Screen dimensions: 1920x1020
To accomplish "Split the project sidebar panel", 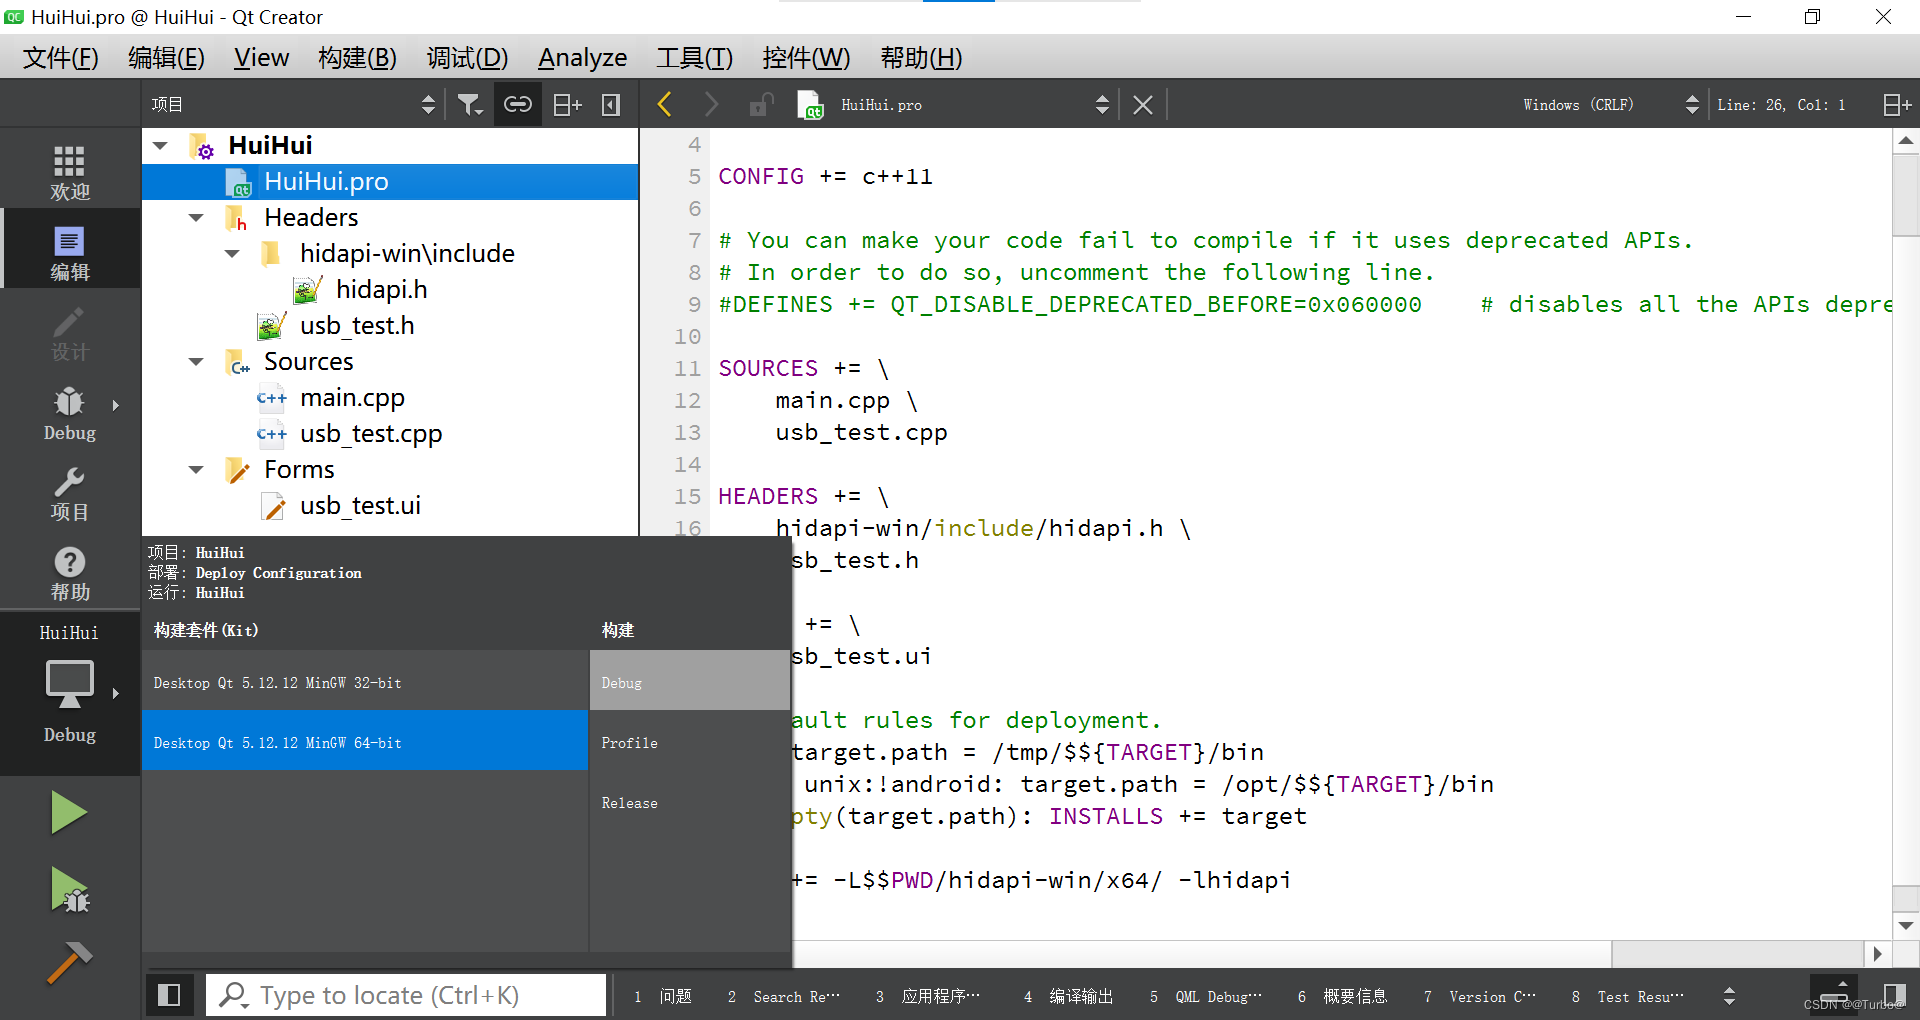I will [x=567, y=104].
